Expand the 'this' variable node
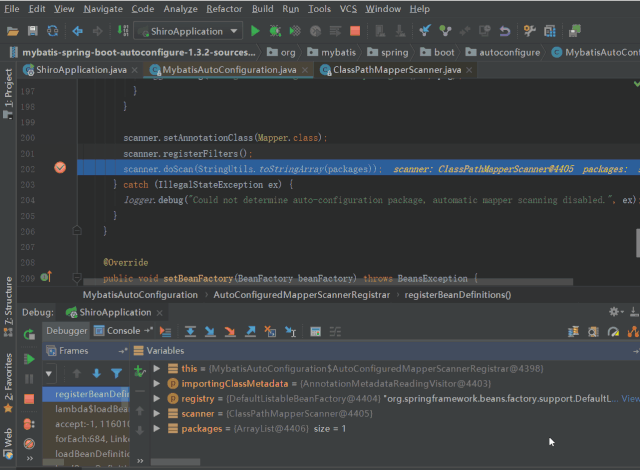The height and width of the screenshot is (470, 640). (x=156, y=368)
